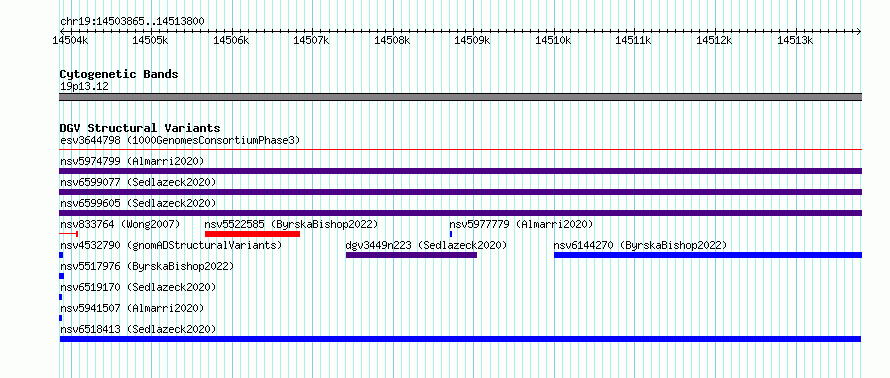Click the 14507k ruler position
Screen dimensions: 890x378
point(312,40)
